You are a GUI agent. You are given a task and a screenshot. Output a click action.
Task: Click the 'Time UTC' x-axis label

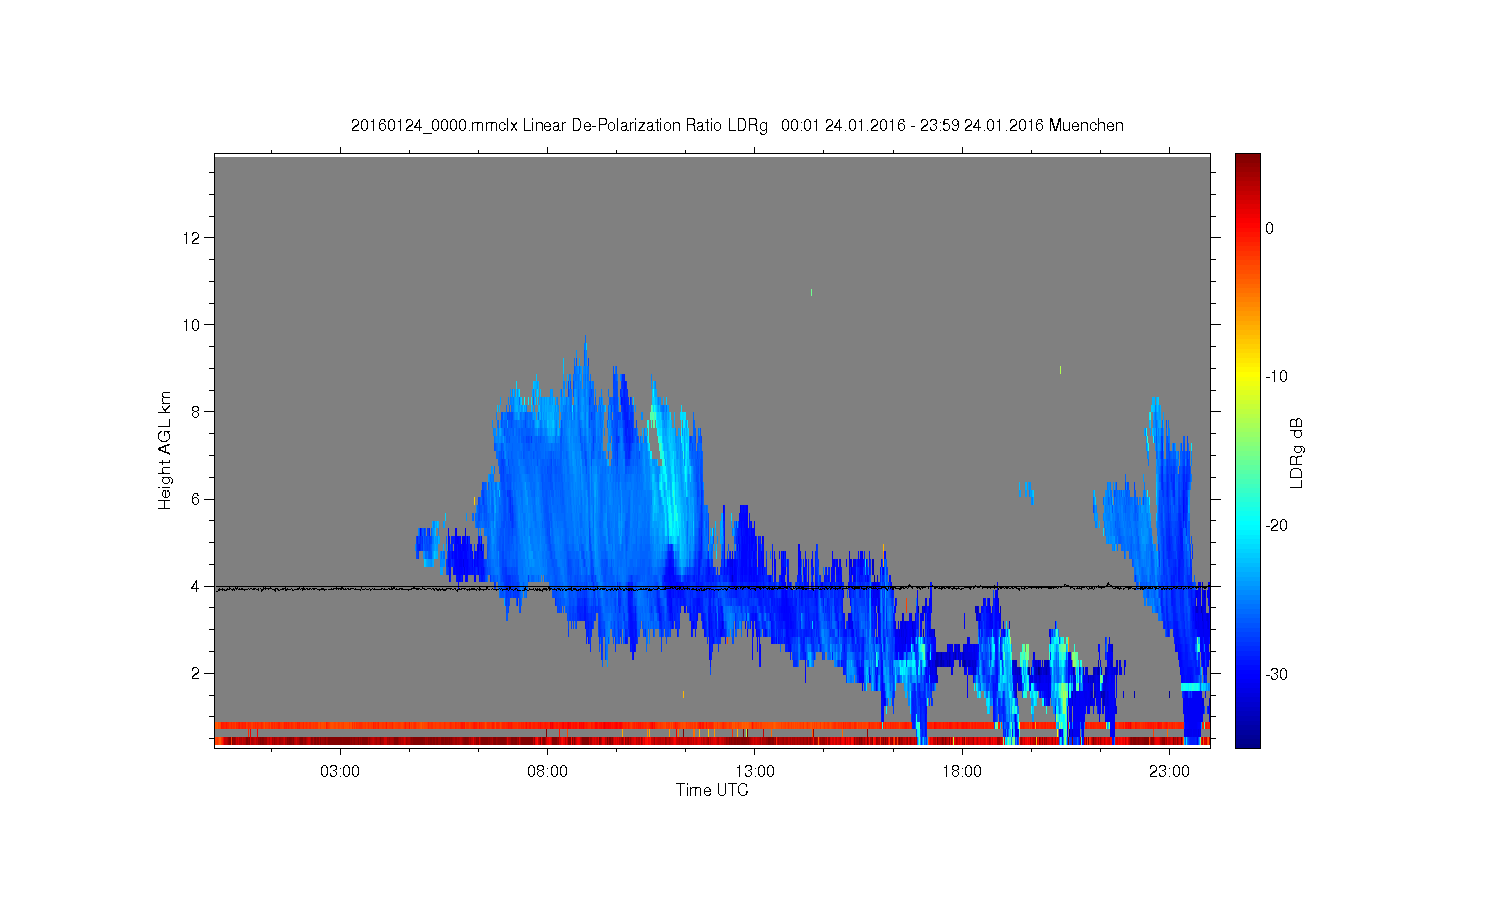[x=712, y=790]
